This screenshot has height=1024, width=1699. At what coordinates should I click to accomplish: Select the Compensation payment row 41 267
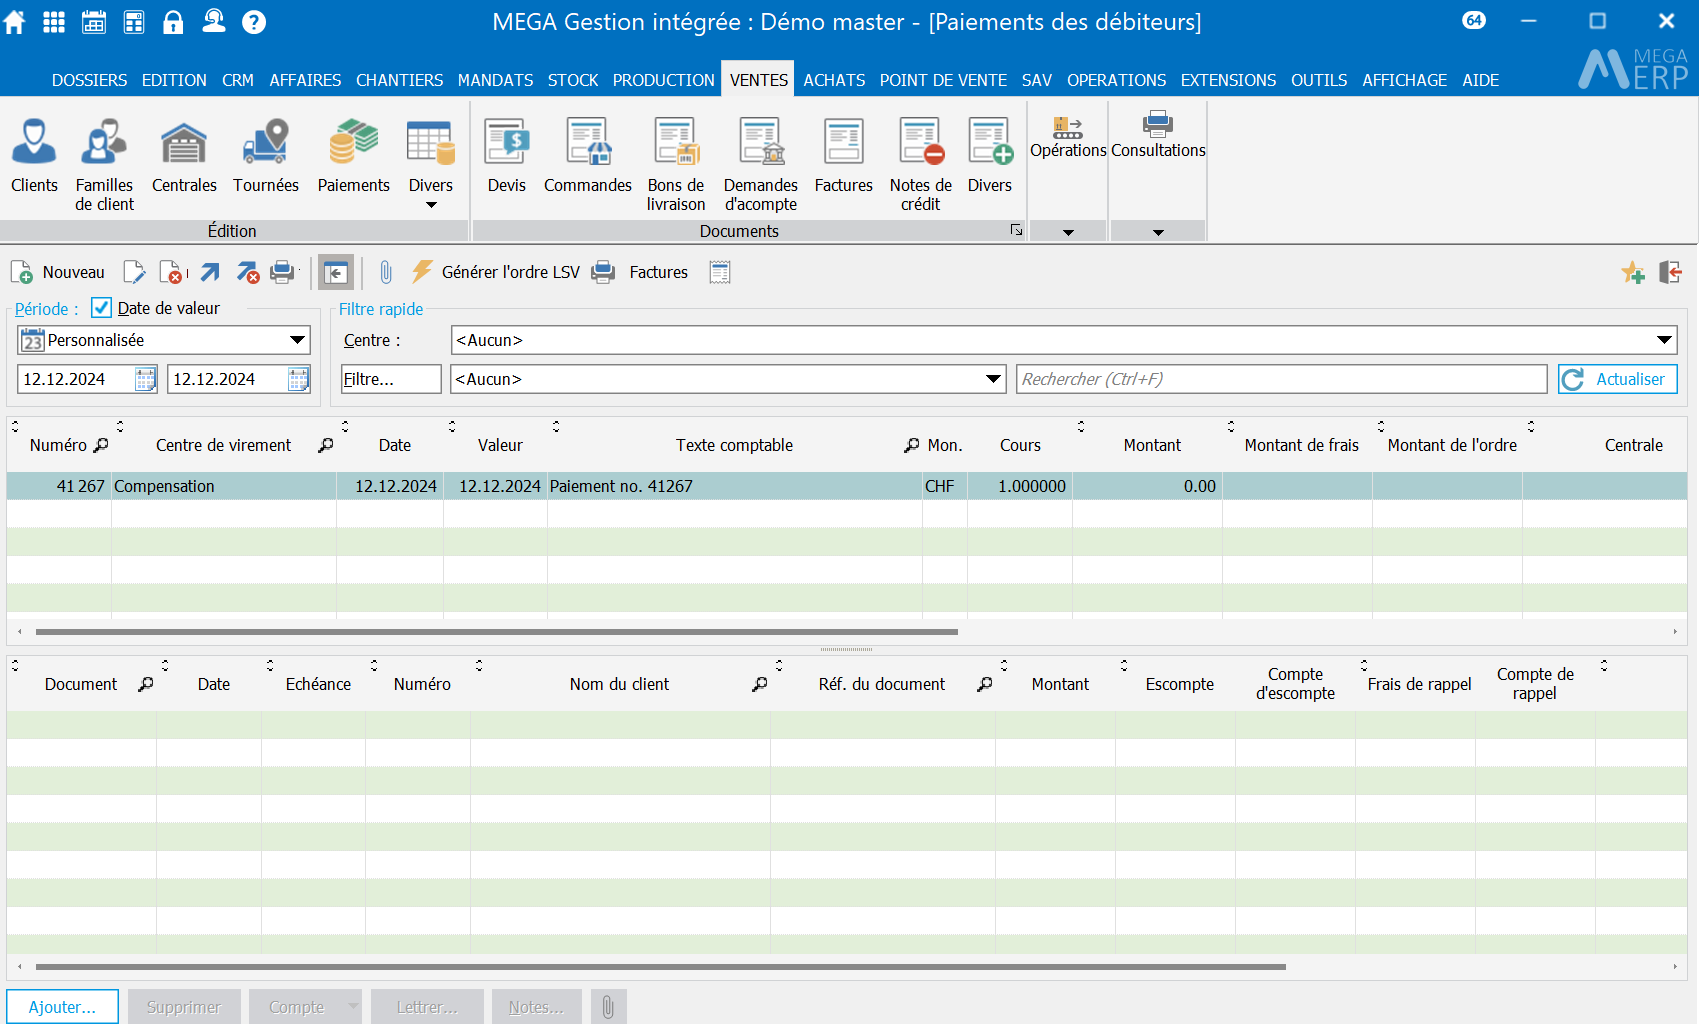846,486
